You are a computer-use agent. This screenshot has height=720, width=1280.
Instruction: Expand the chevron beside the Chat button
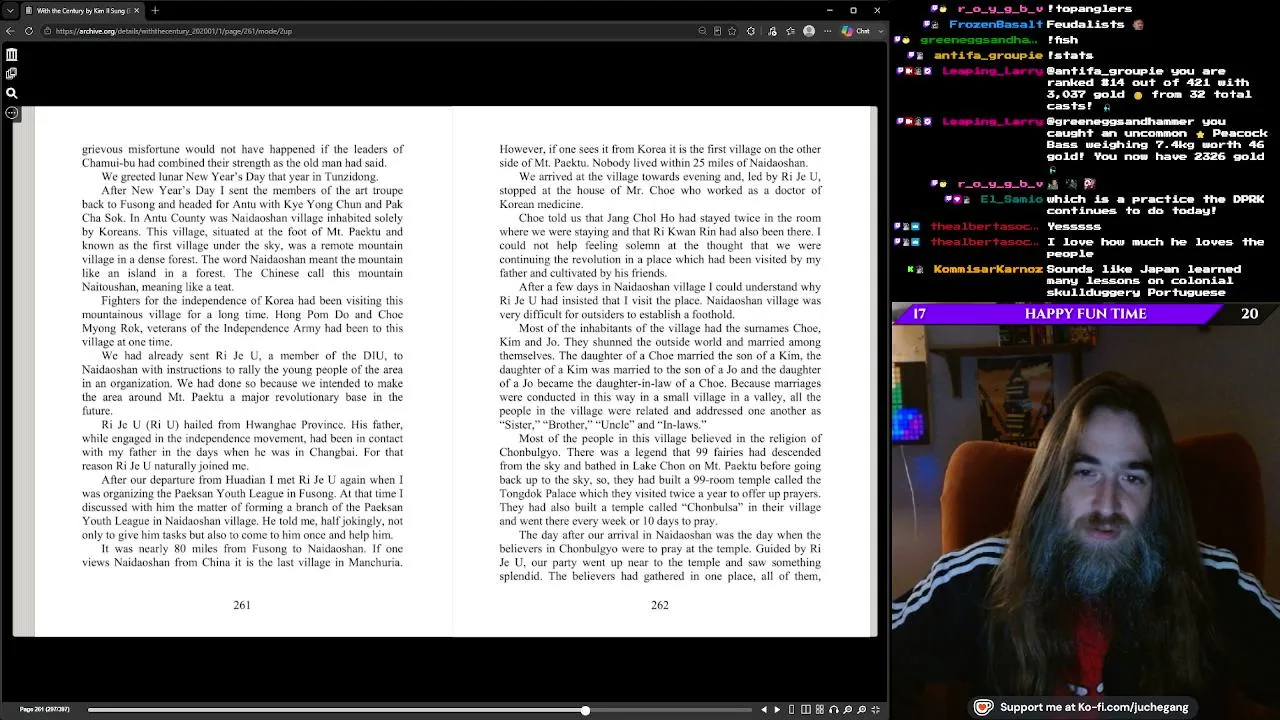click(881, 31)
